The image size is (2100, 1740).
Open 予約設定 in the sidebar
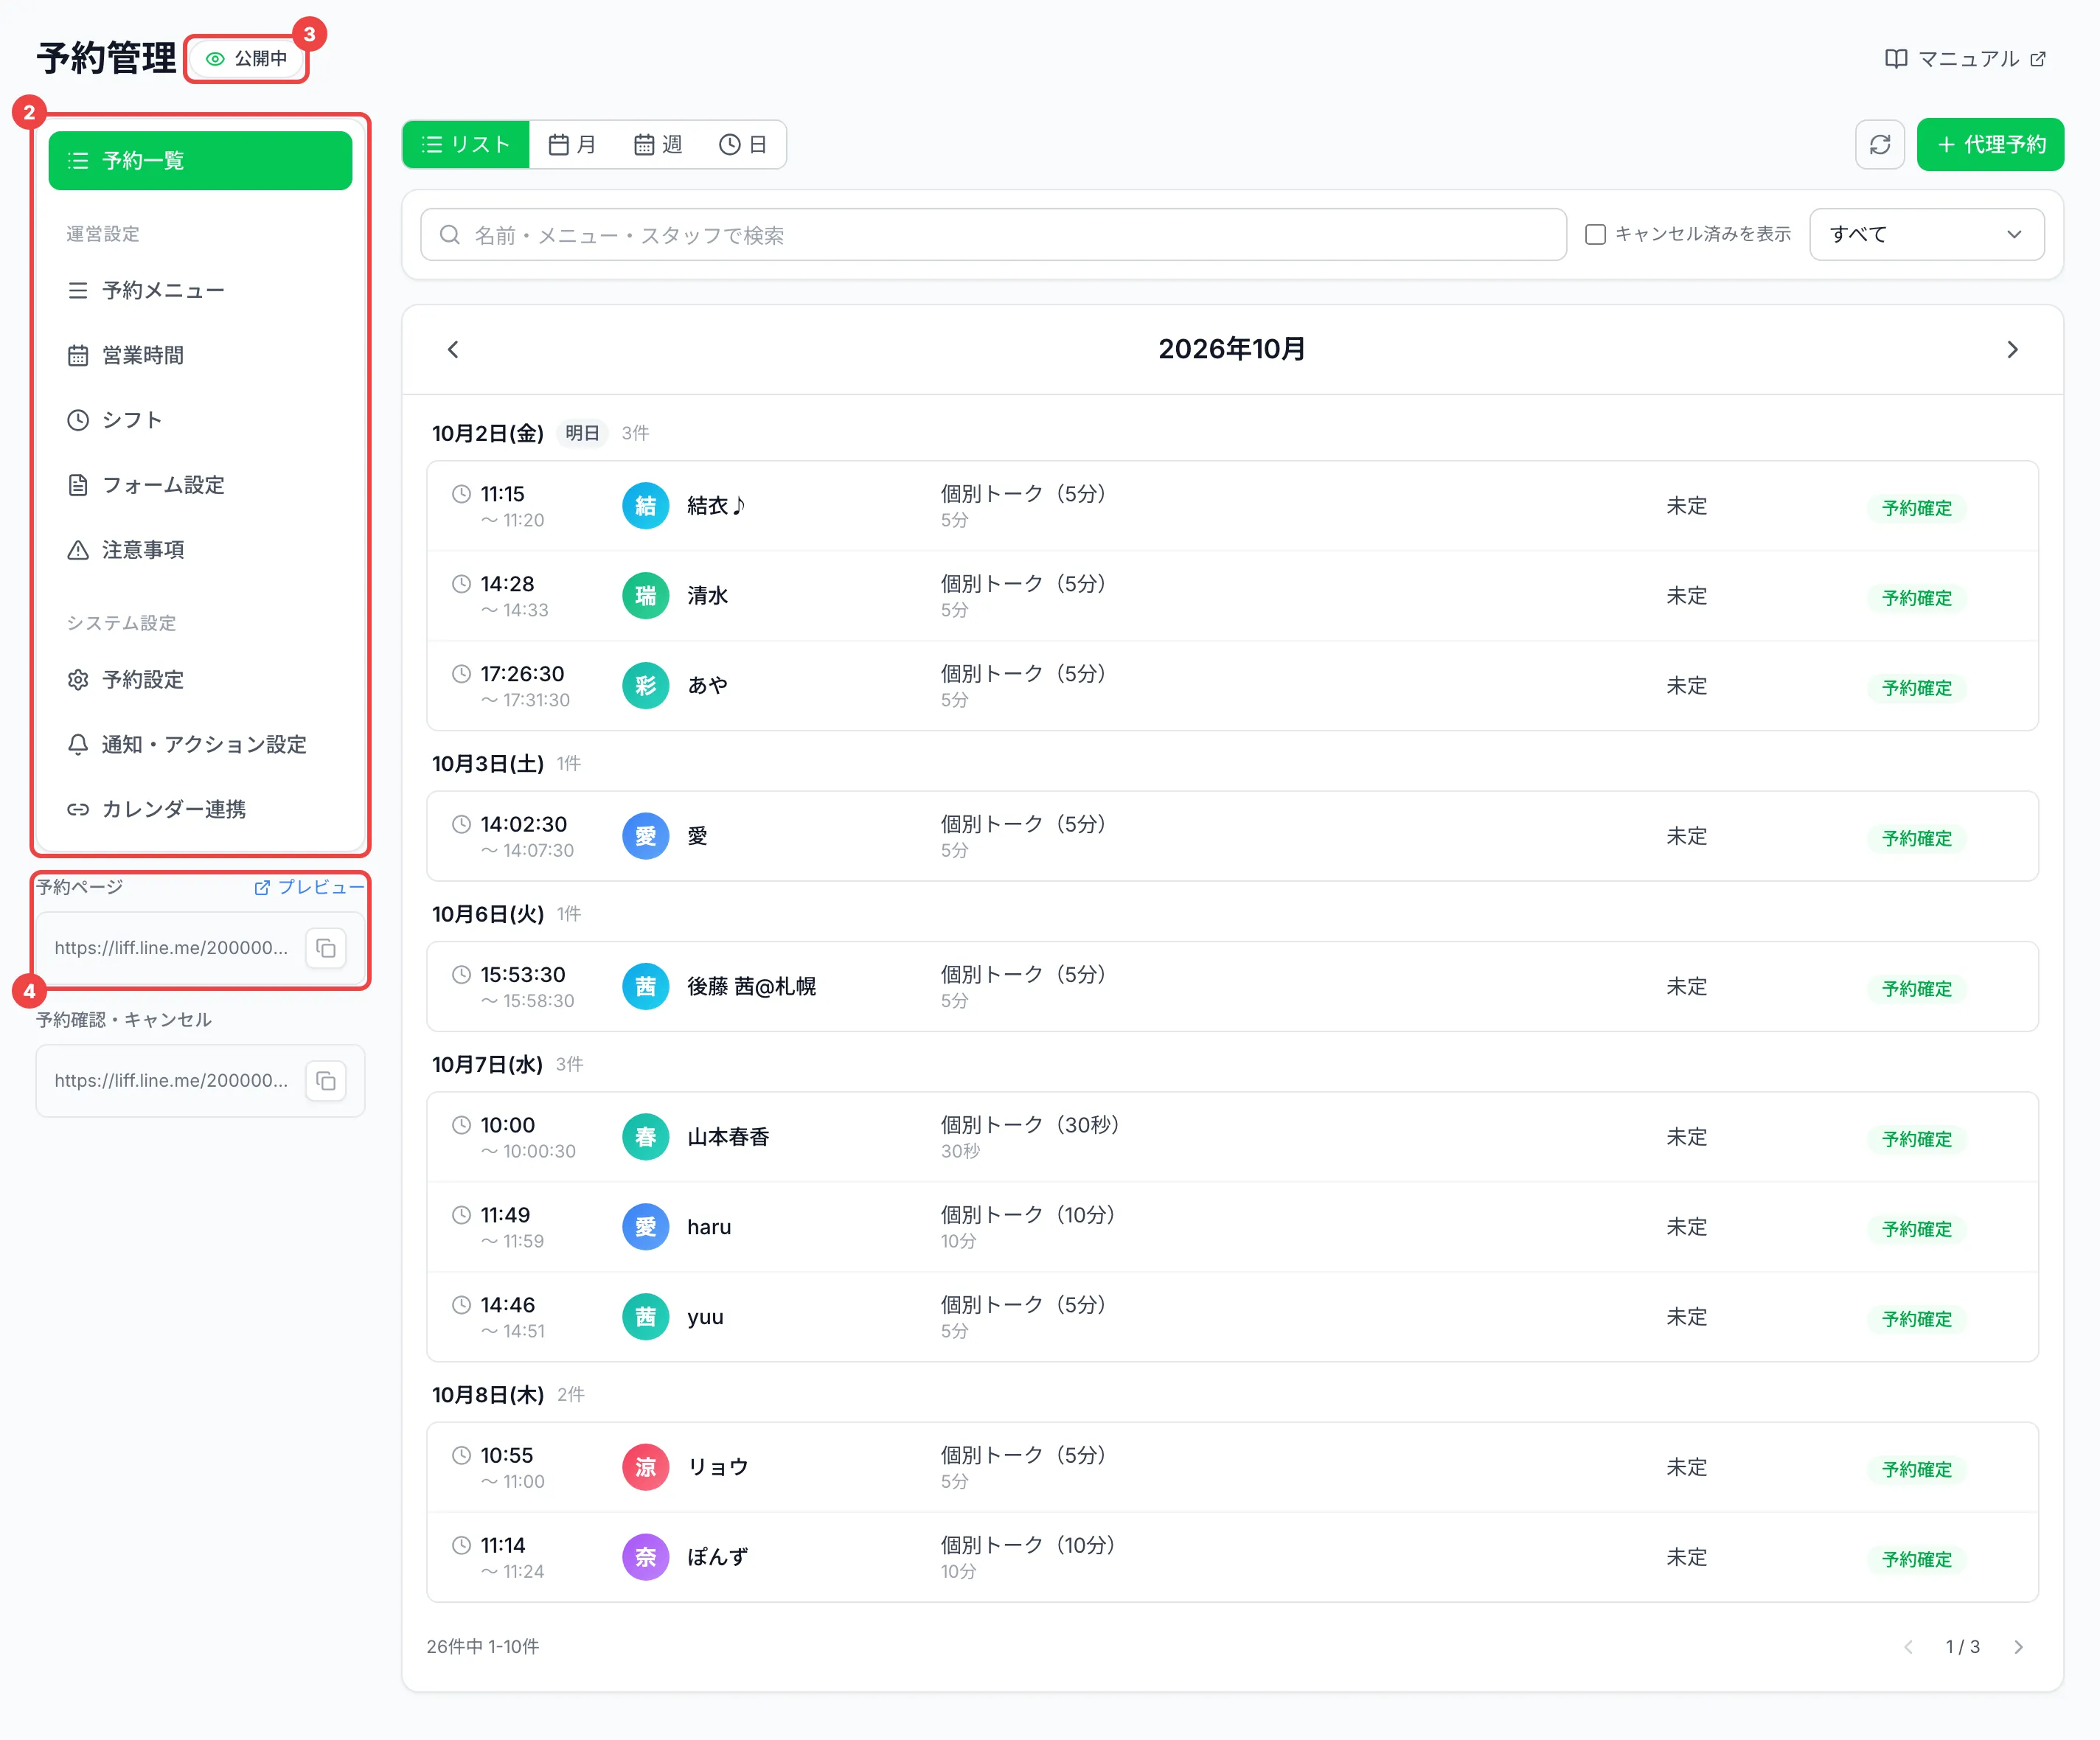(200, 681)
